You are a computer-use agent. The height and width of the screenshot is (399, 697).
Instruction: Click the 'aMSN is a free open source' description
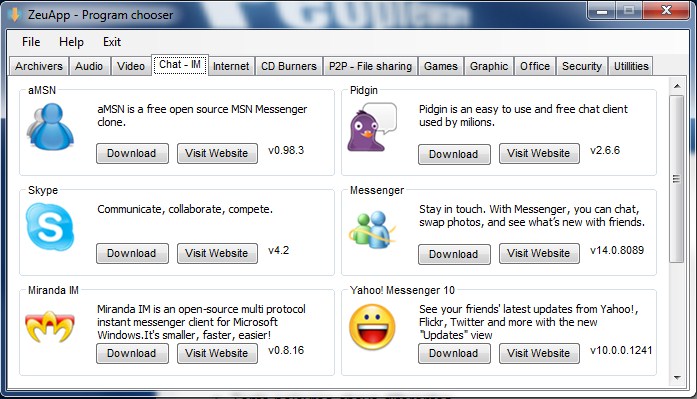[x=202, y=116]
